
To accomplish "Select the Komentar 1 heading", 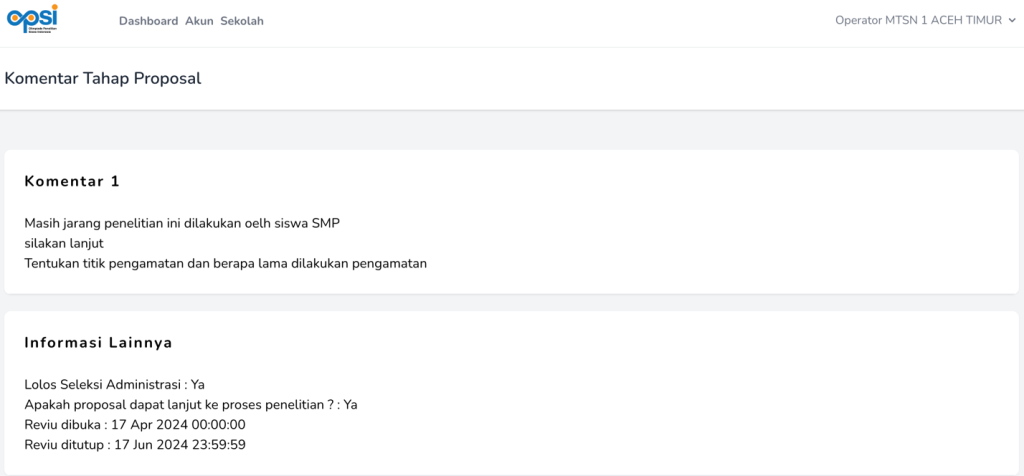I will 72,182.
